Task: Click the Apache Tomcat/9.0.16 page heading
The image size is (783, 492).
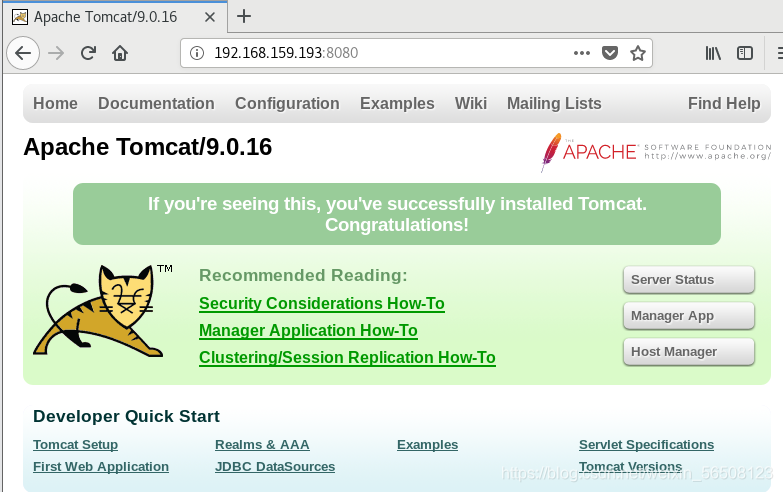Action: [148, 147]
